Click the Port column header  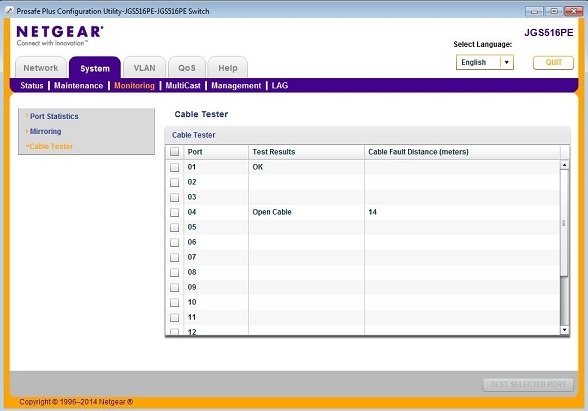[216, 152]
